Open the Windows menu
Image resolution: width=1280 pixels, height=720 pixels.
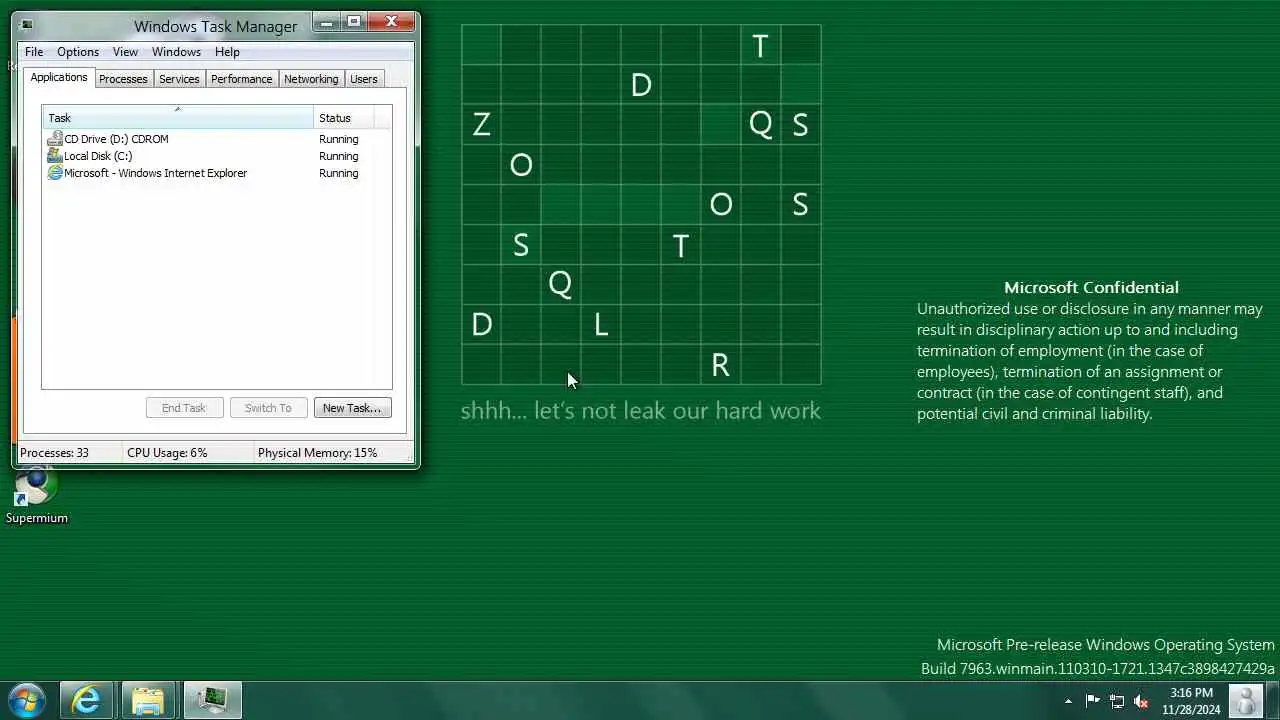176,52
